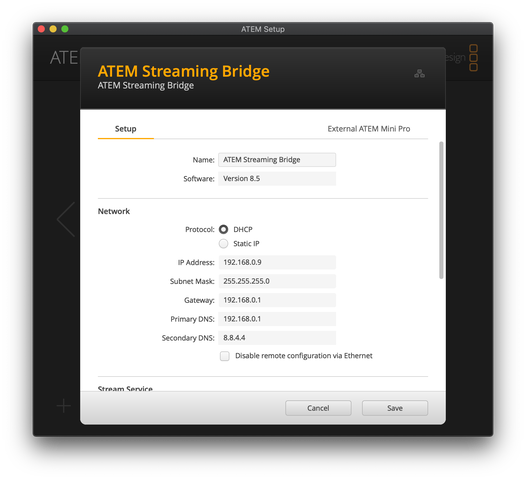
Task: Click the Primary DNS field
Action: click(277, 319)
